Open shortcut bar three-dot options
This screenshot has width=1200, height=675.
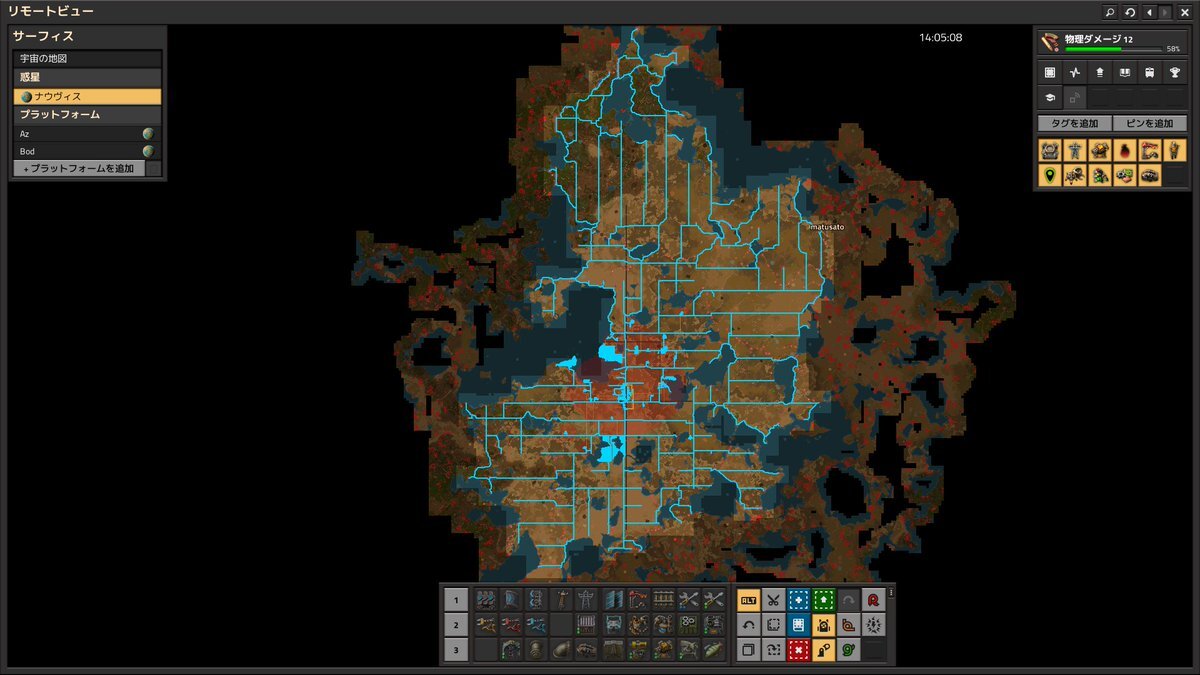[891, 592]
